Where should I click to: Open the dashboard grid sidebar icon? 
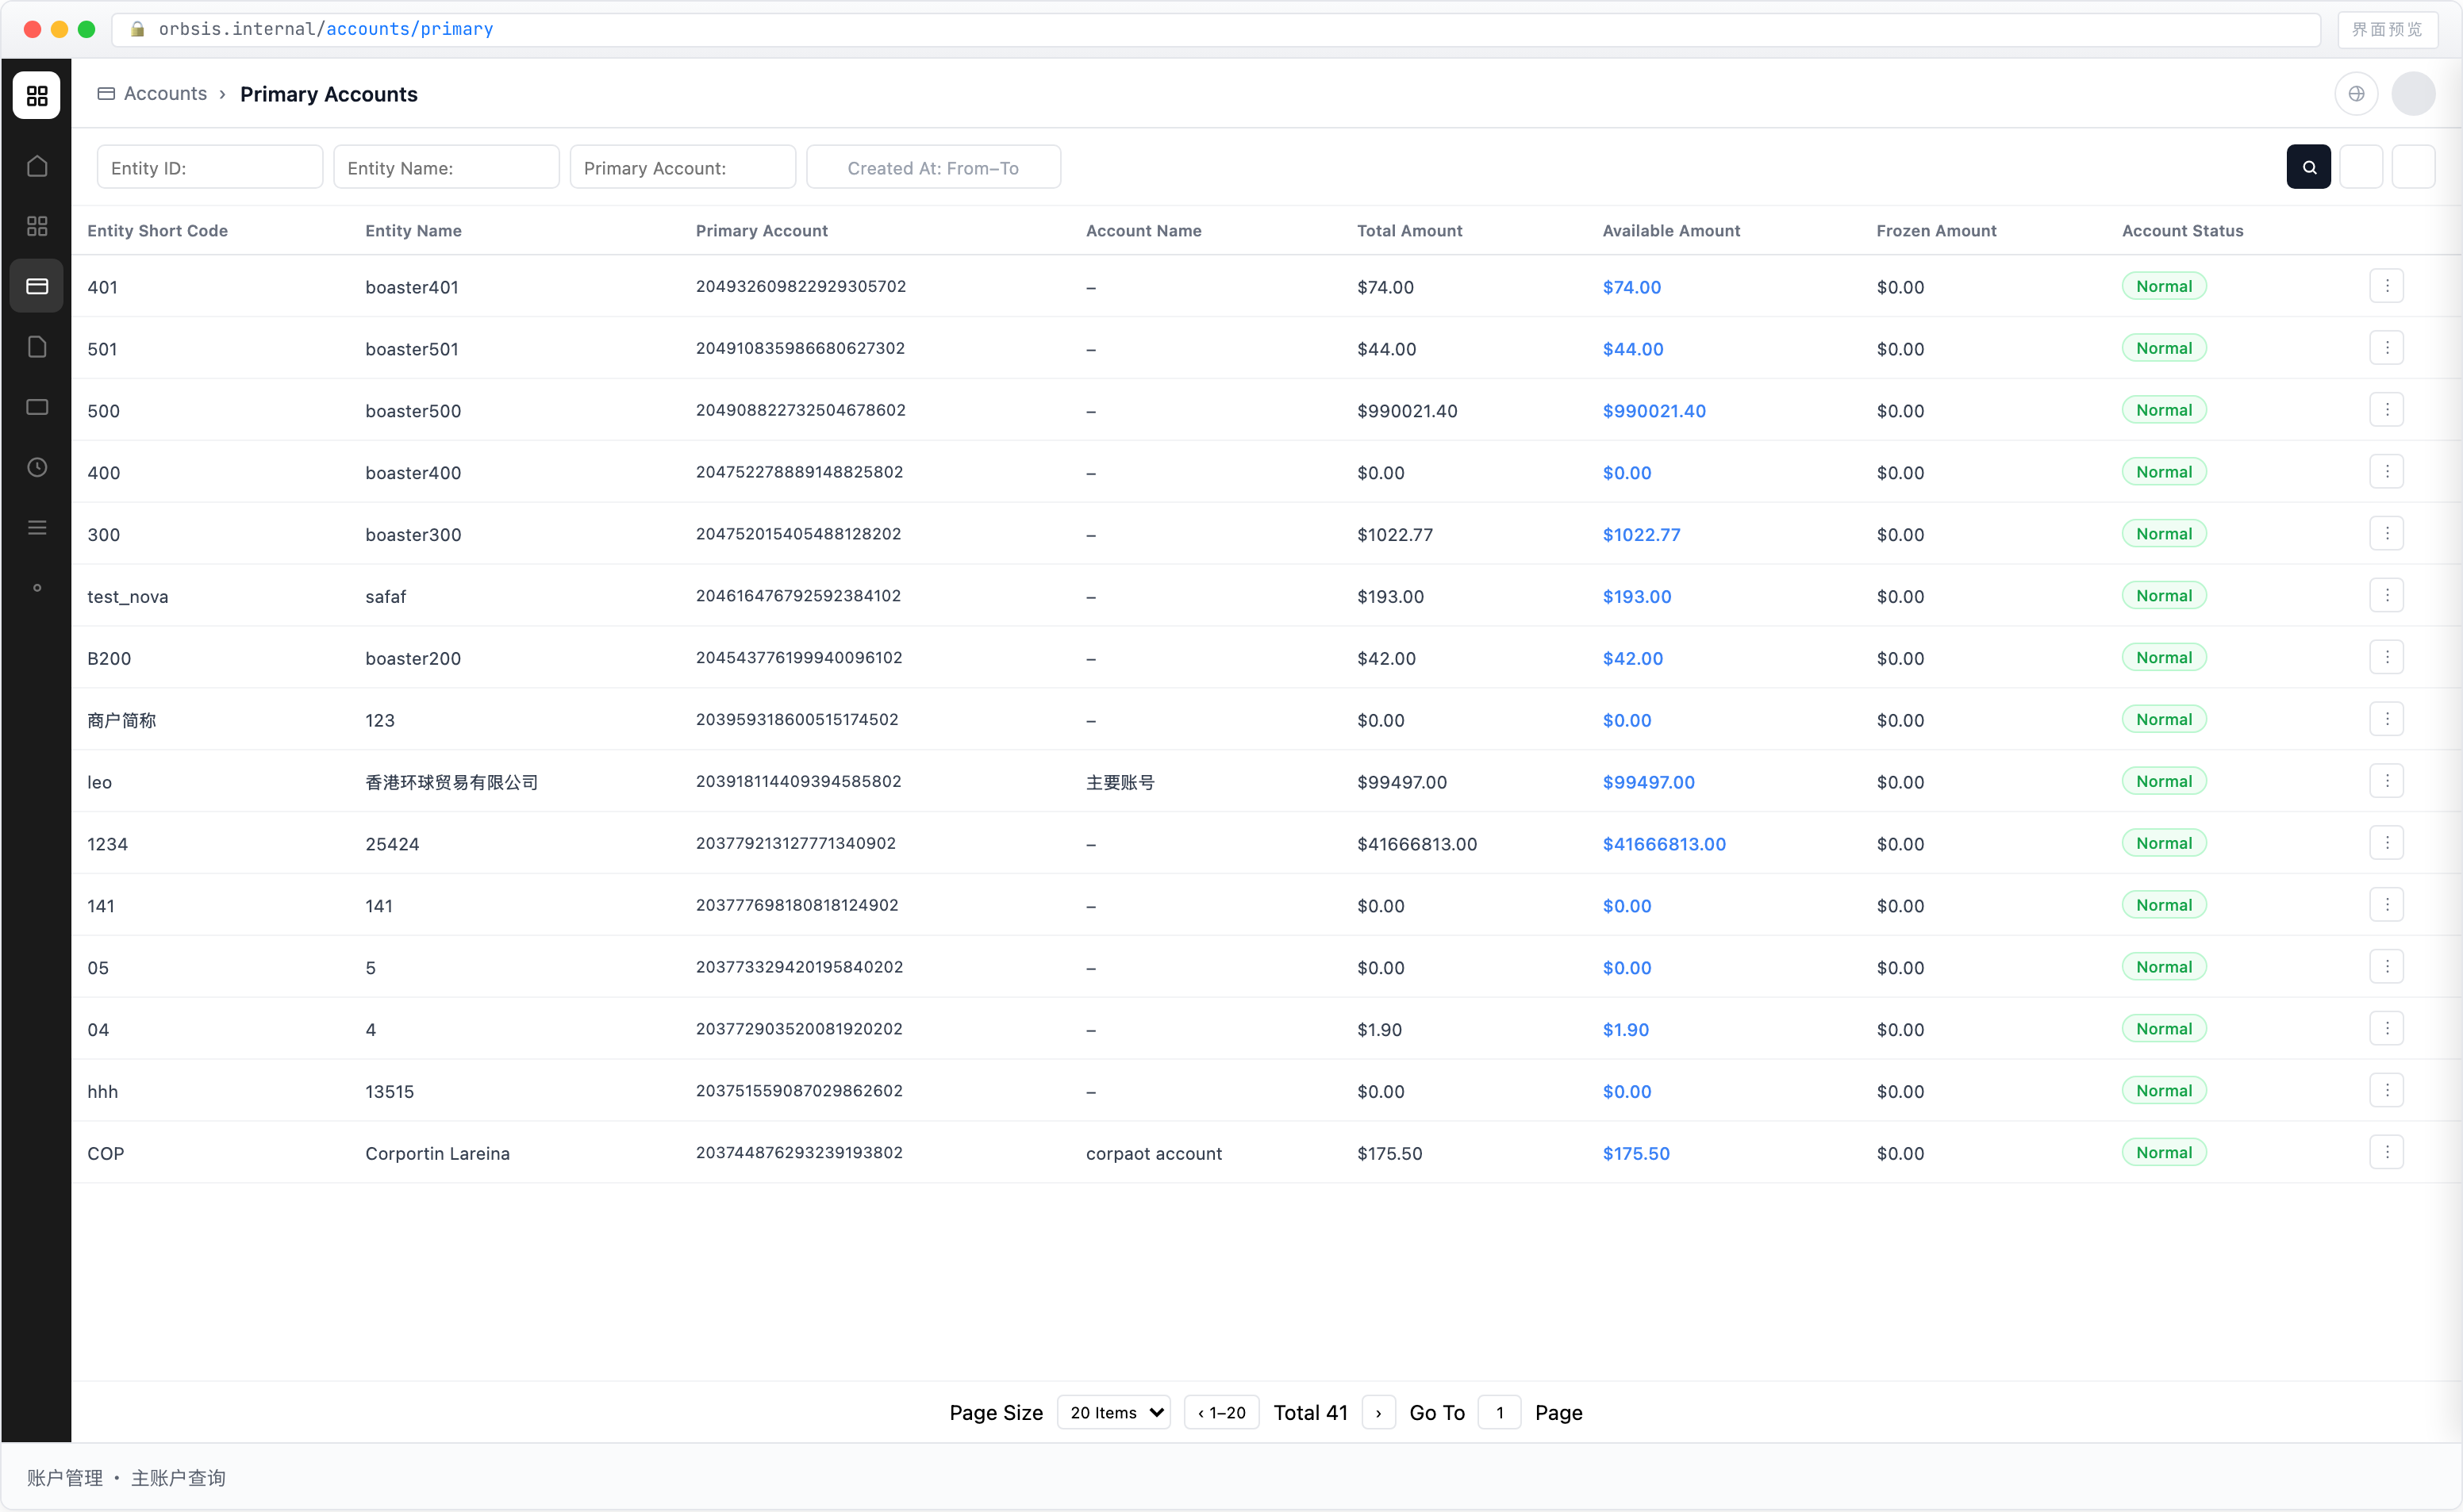[37, 226]
